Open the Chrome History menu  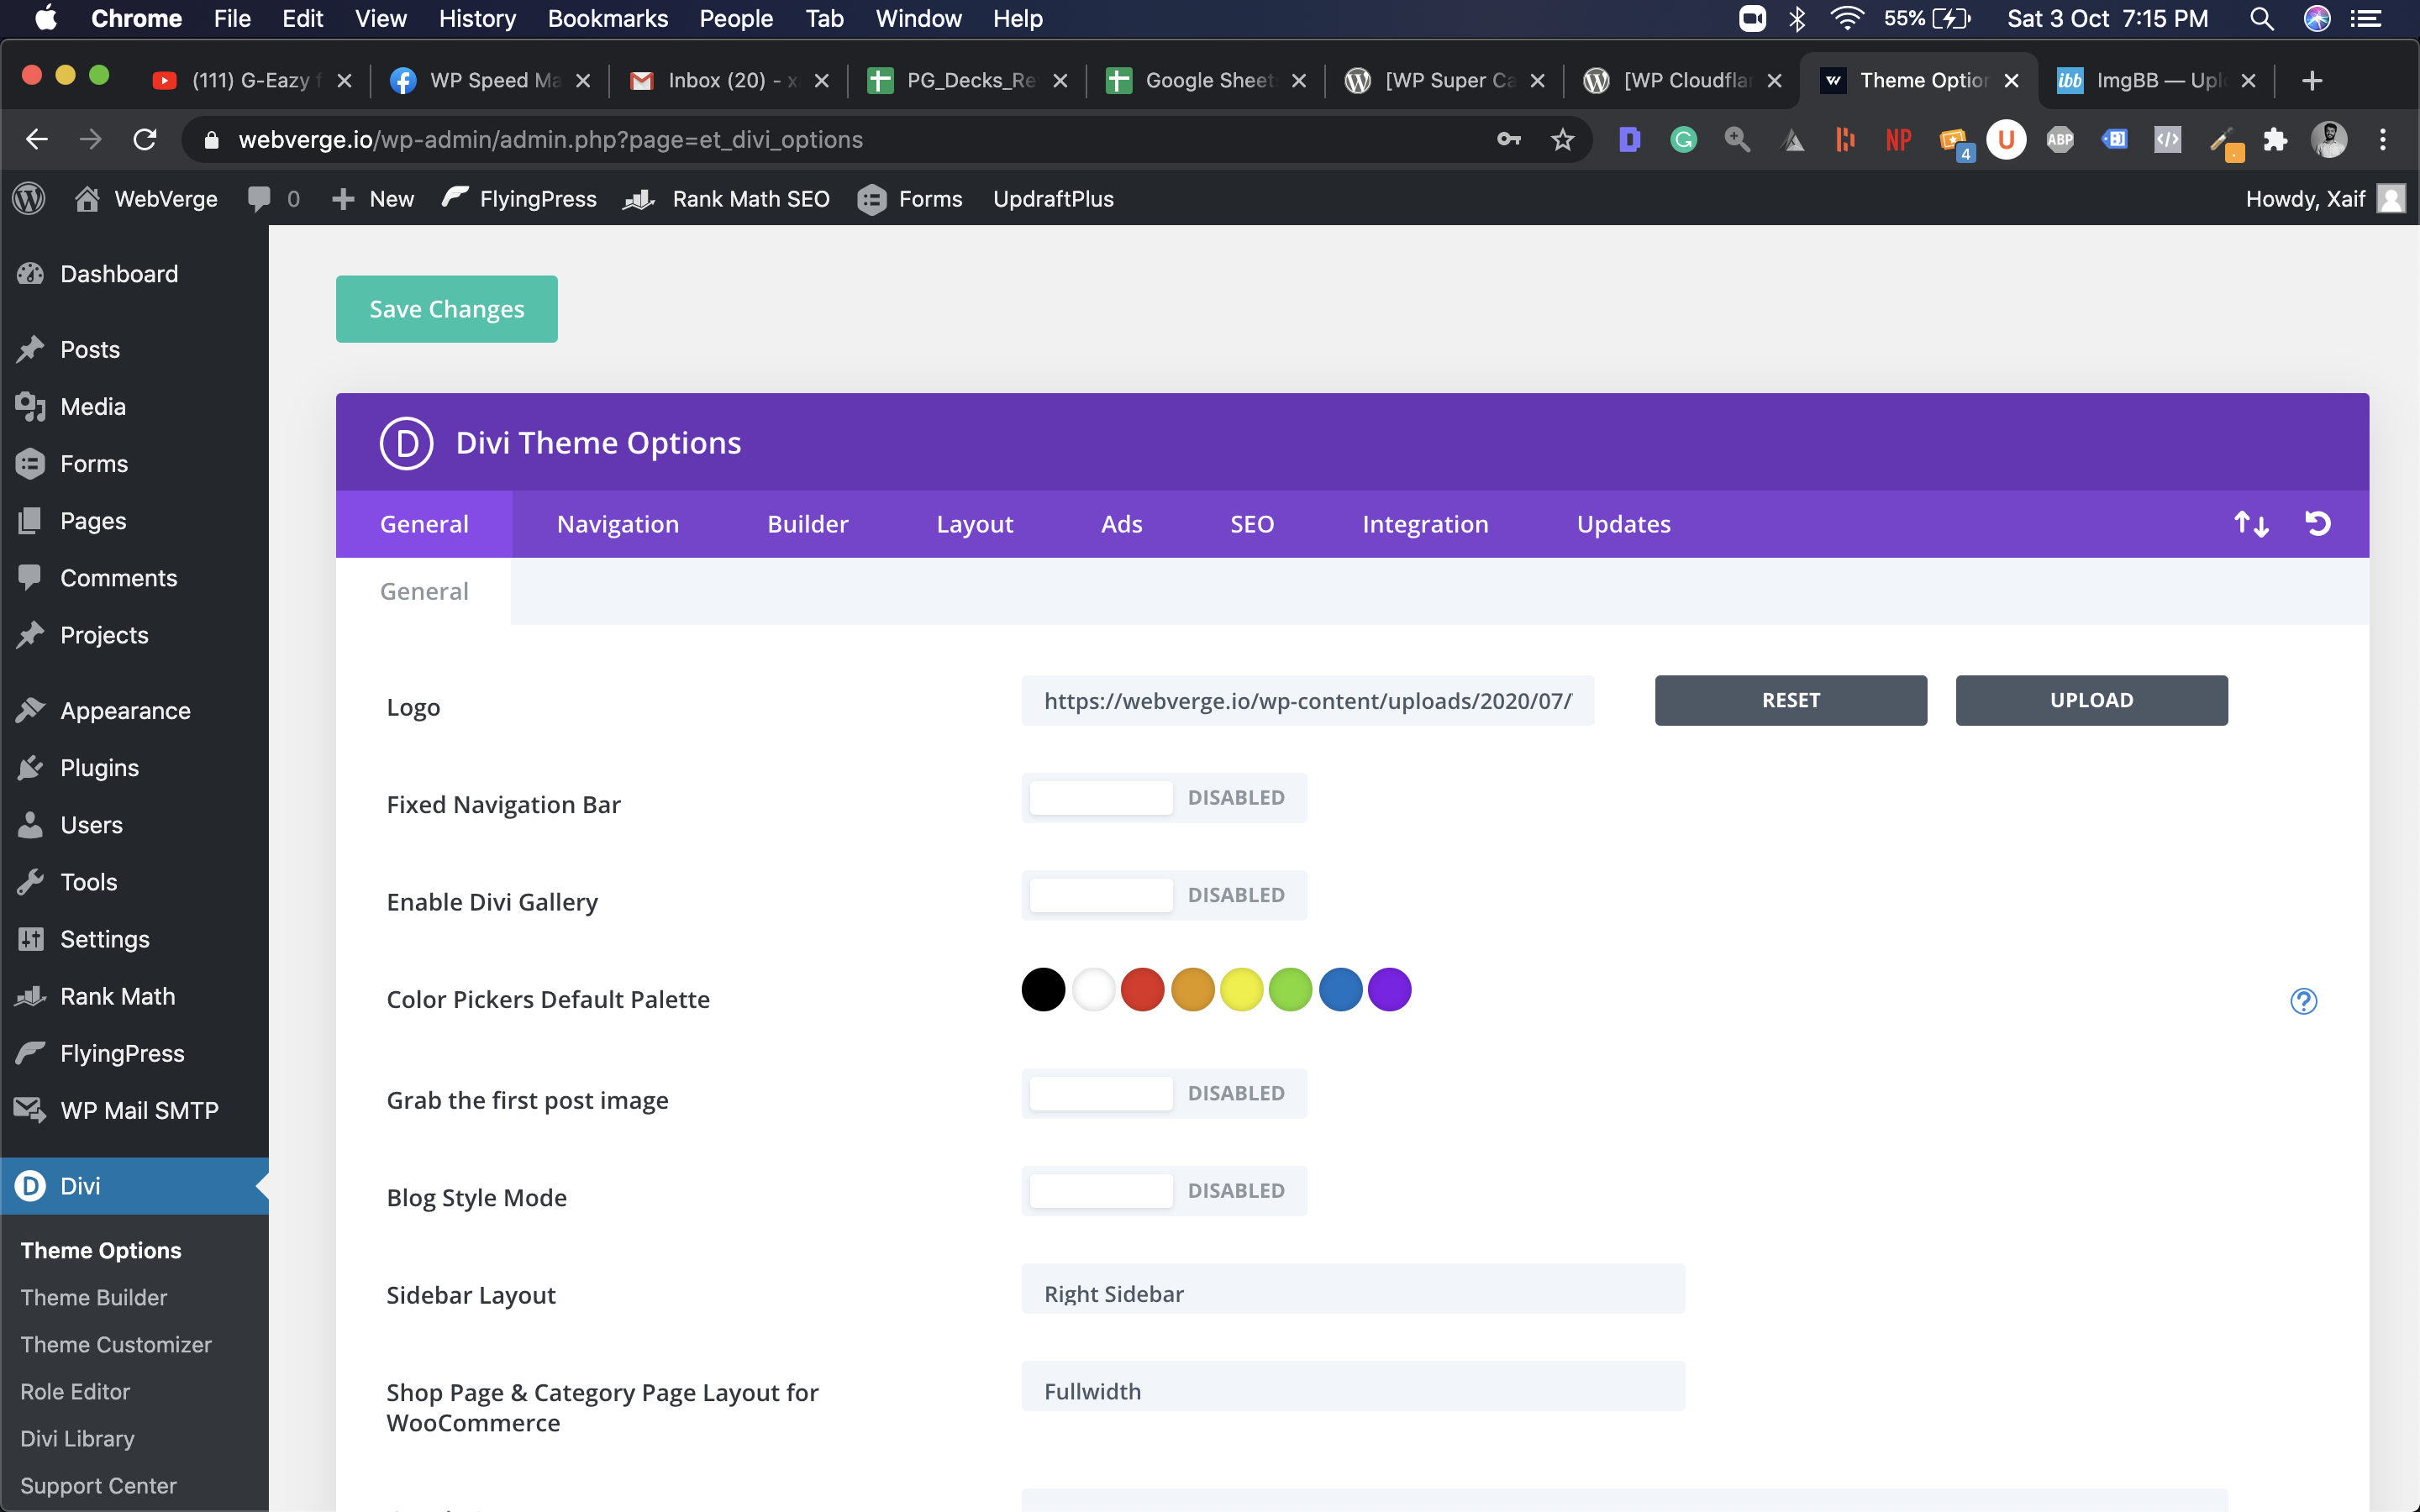(x=477, y=19)
